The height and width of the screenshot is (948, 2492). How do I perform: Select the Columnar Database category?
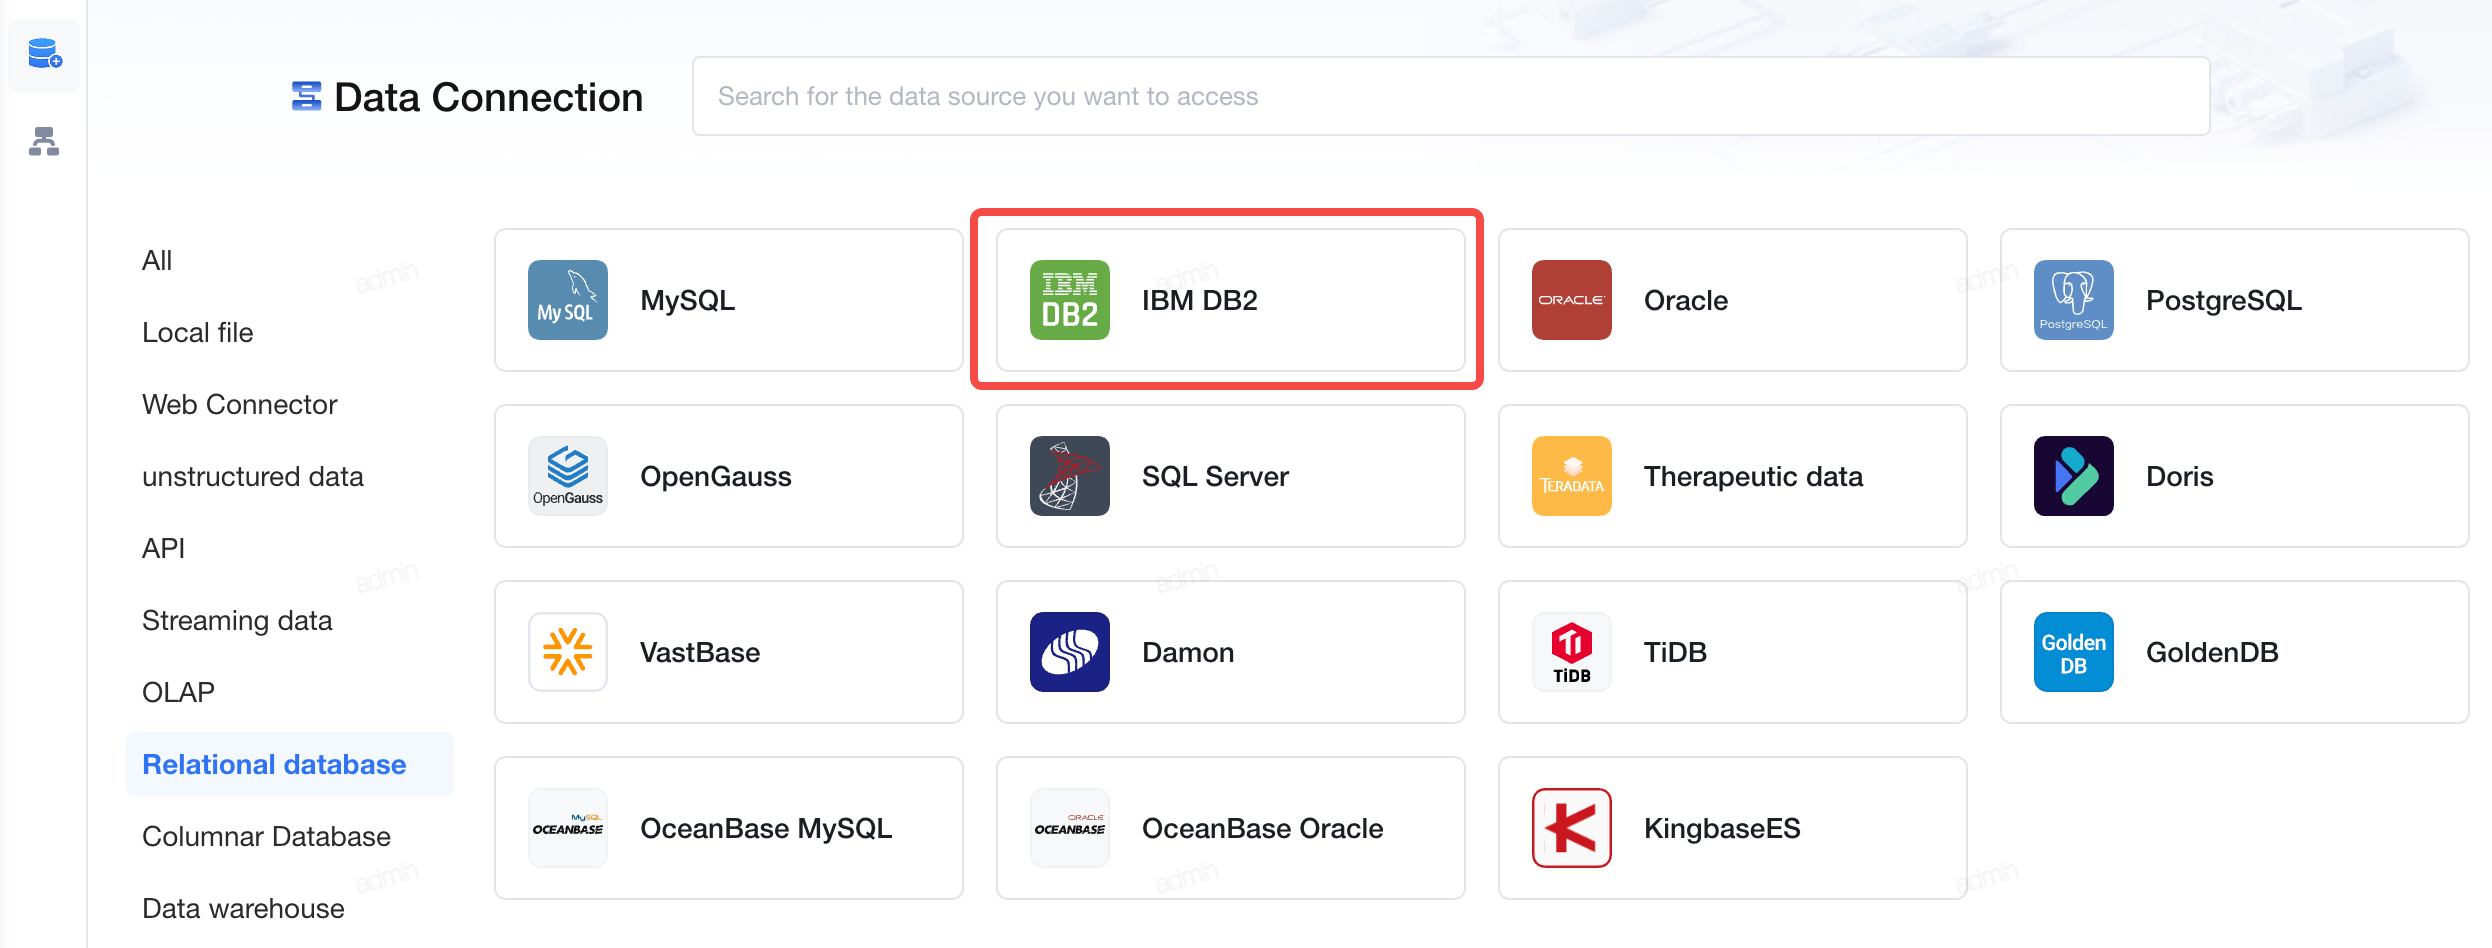pos(266,836)
